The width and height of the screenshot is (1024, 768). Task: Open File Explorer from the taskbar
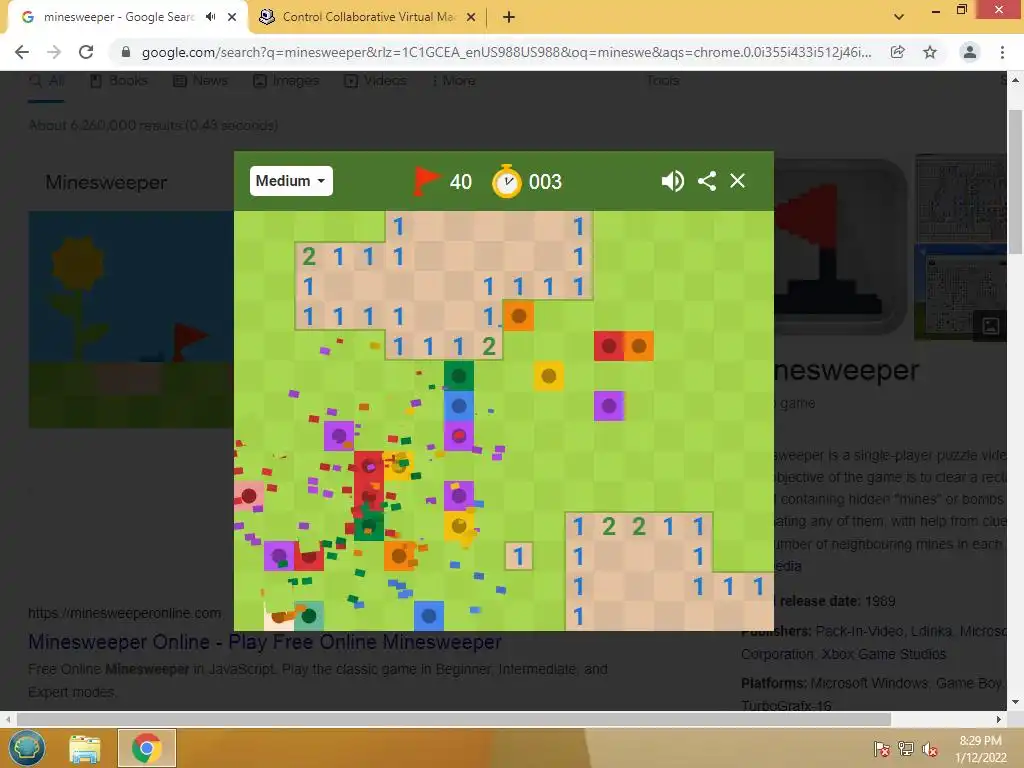(x=85, y=749)
